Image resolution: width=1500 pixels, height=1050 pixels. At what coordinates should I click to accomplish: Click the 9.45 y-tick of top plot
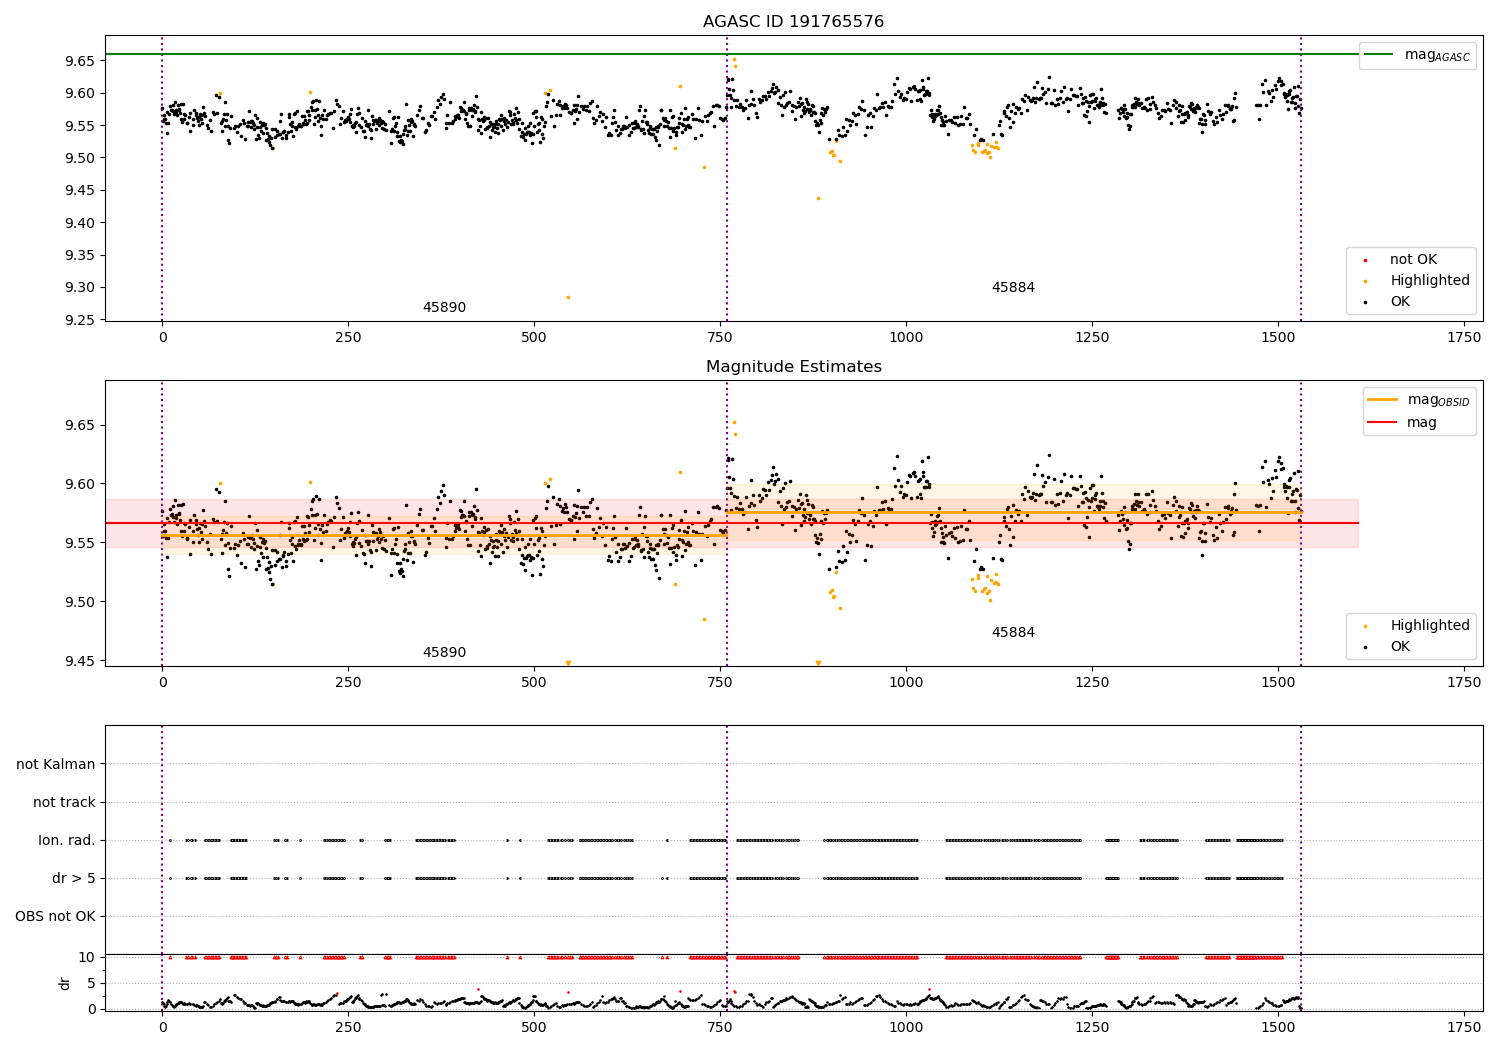click(79, 191)
